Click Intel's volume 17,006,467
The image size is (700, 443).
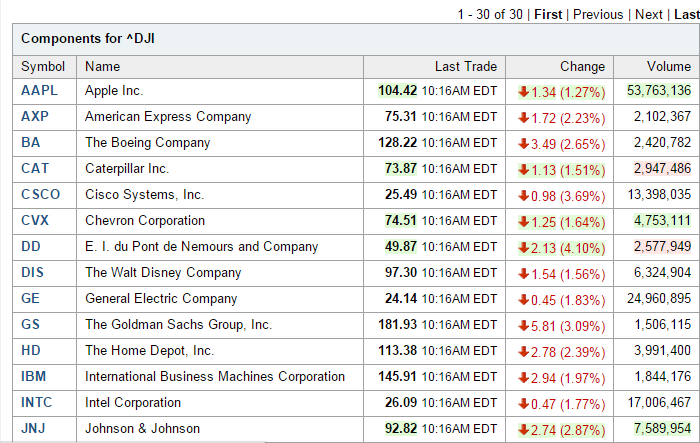pyautogui.click(x=659, y=402)
